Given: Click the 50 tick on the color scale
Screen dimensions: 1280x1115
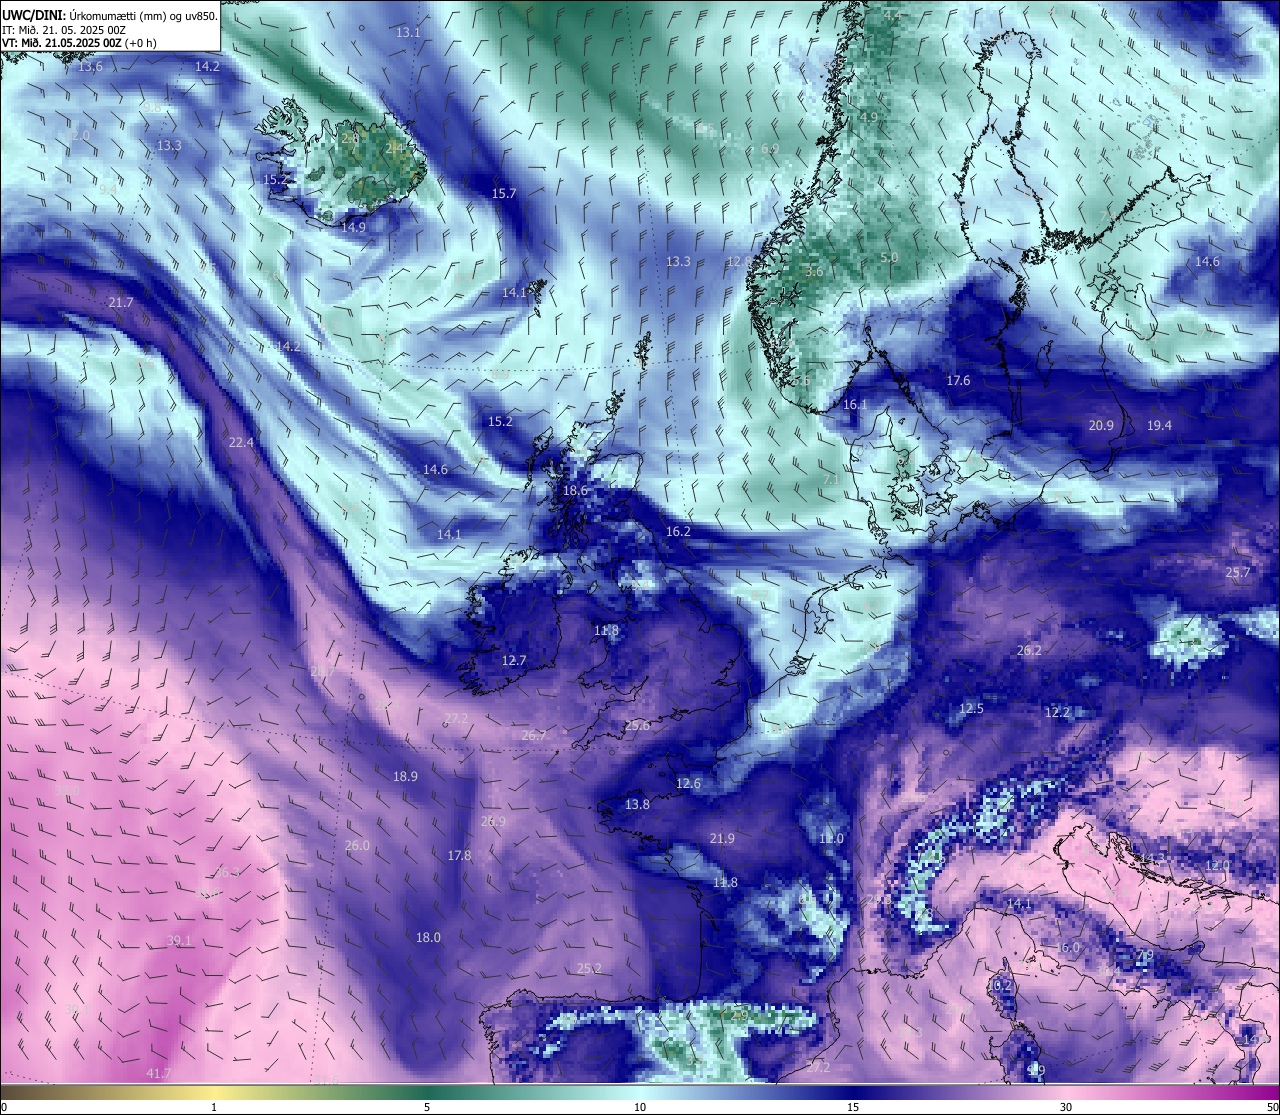Looking at the screenshot, I should point(1271,1107).
